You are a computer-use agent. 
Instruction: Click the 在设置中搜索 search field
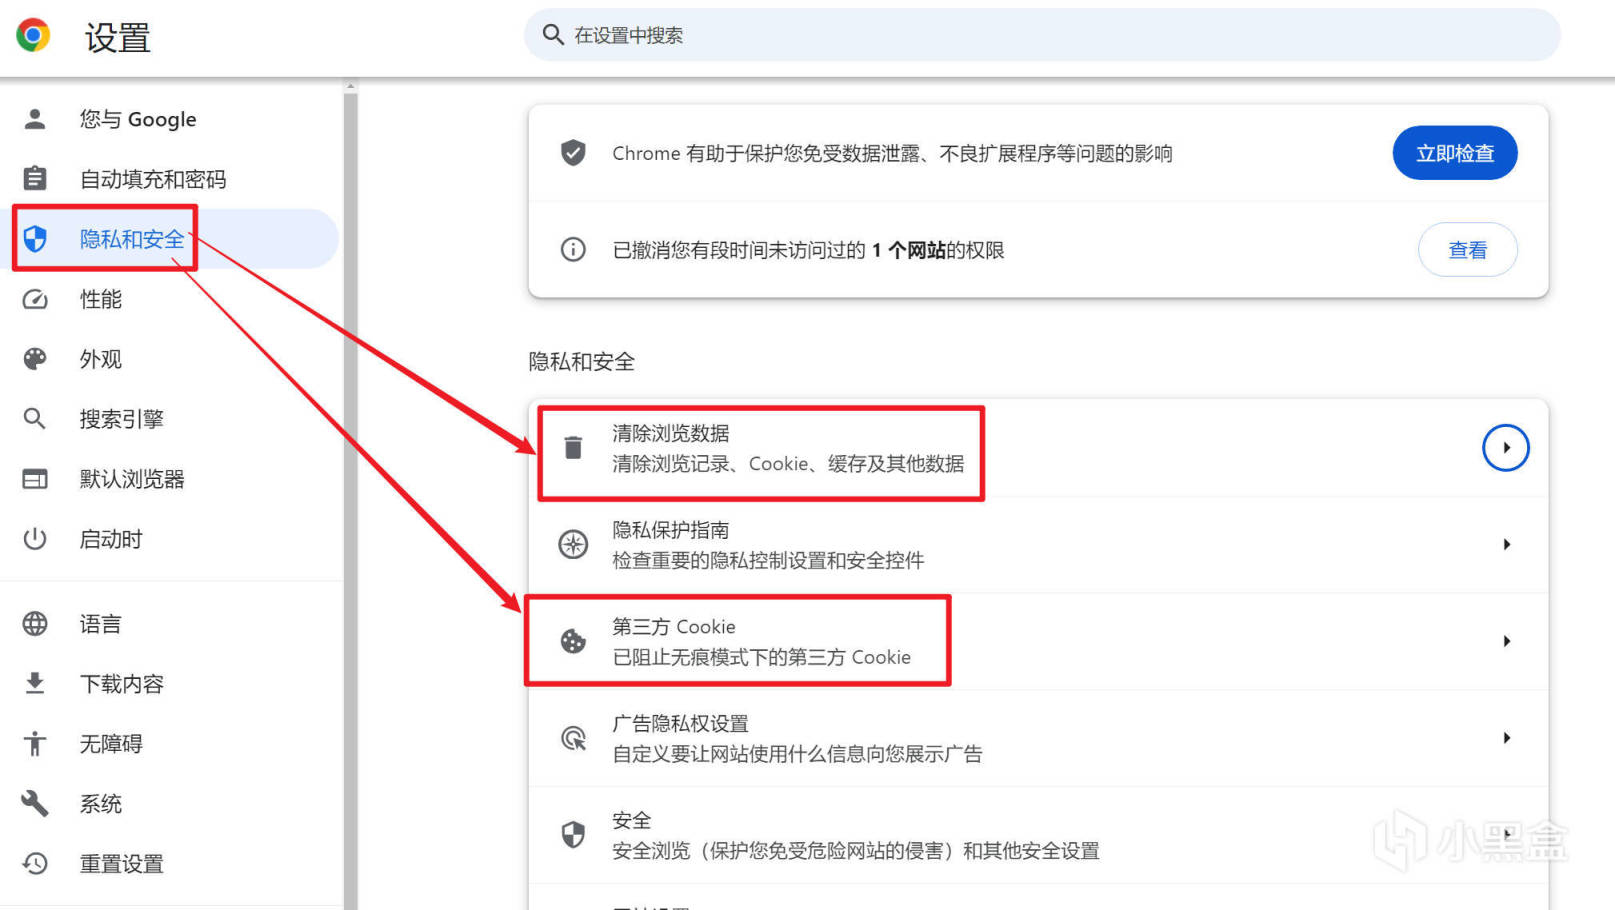click(1042, 35)
